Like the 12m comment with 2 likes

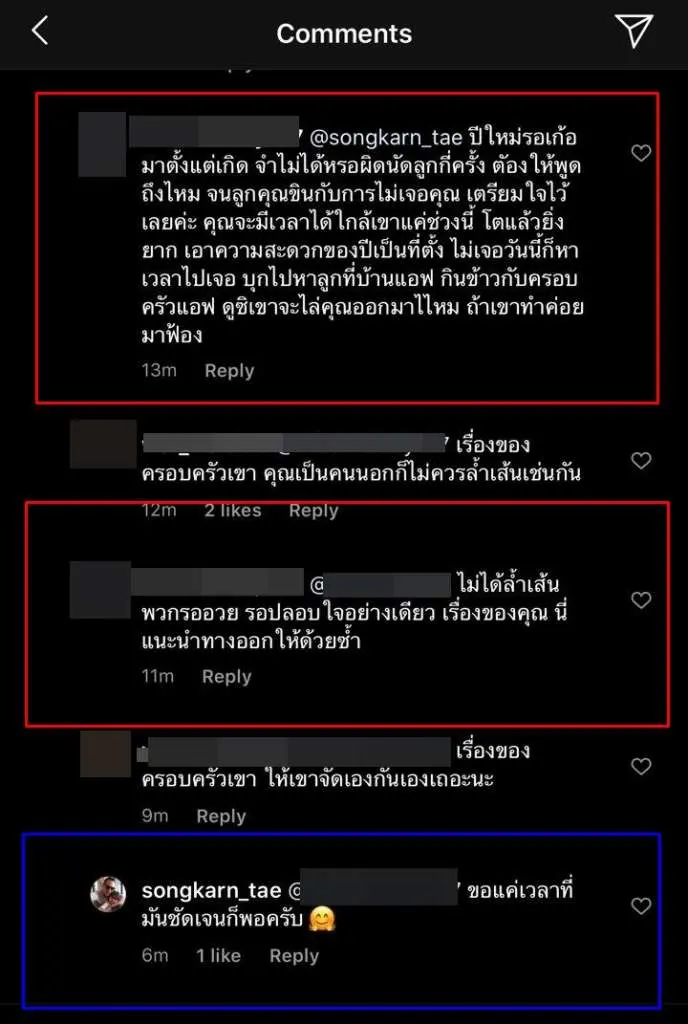tap(641, 460)
